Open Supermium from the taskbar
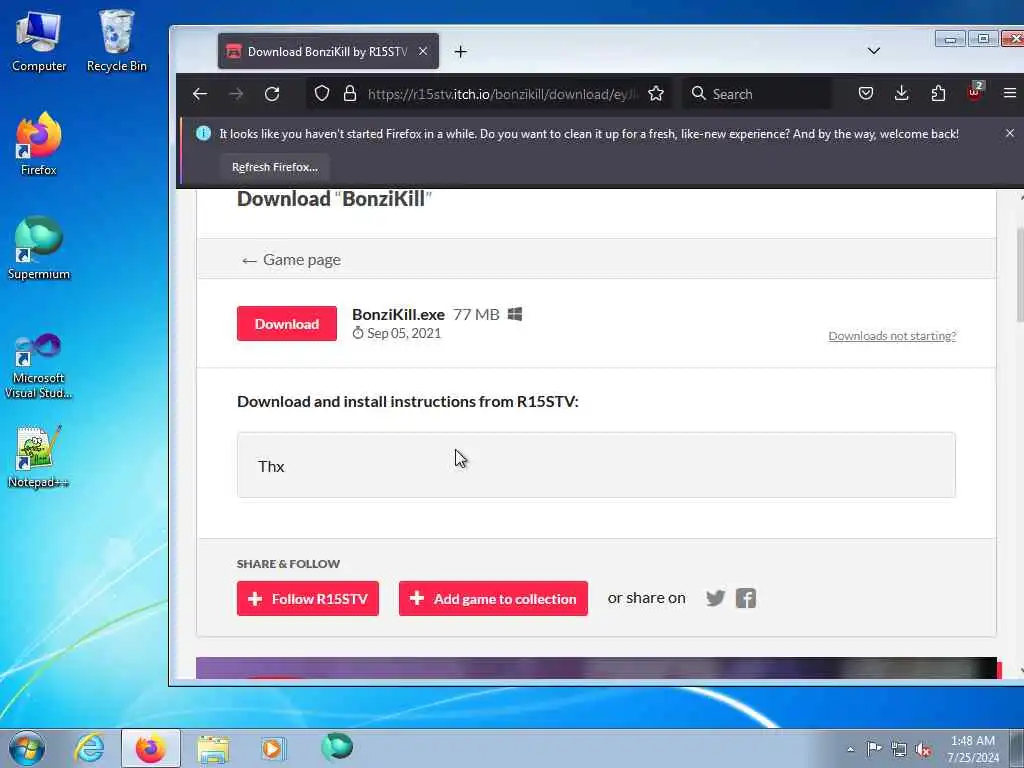 [x=337, y=747]
